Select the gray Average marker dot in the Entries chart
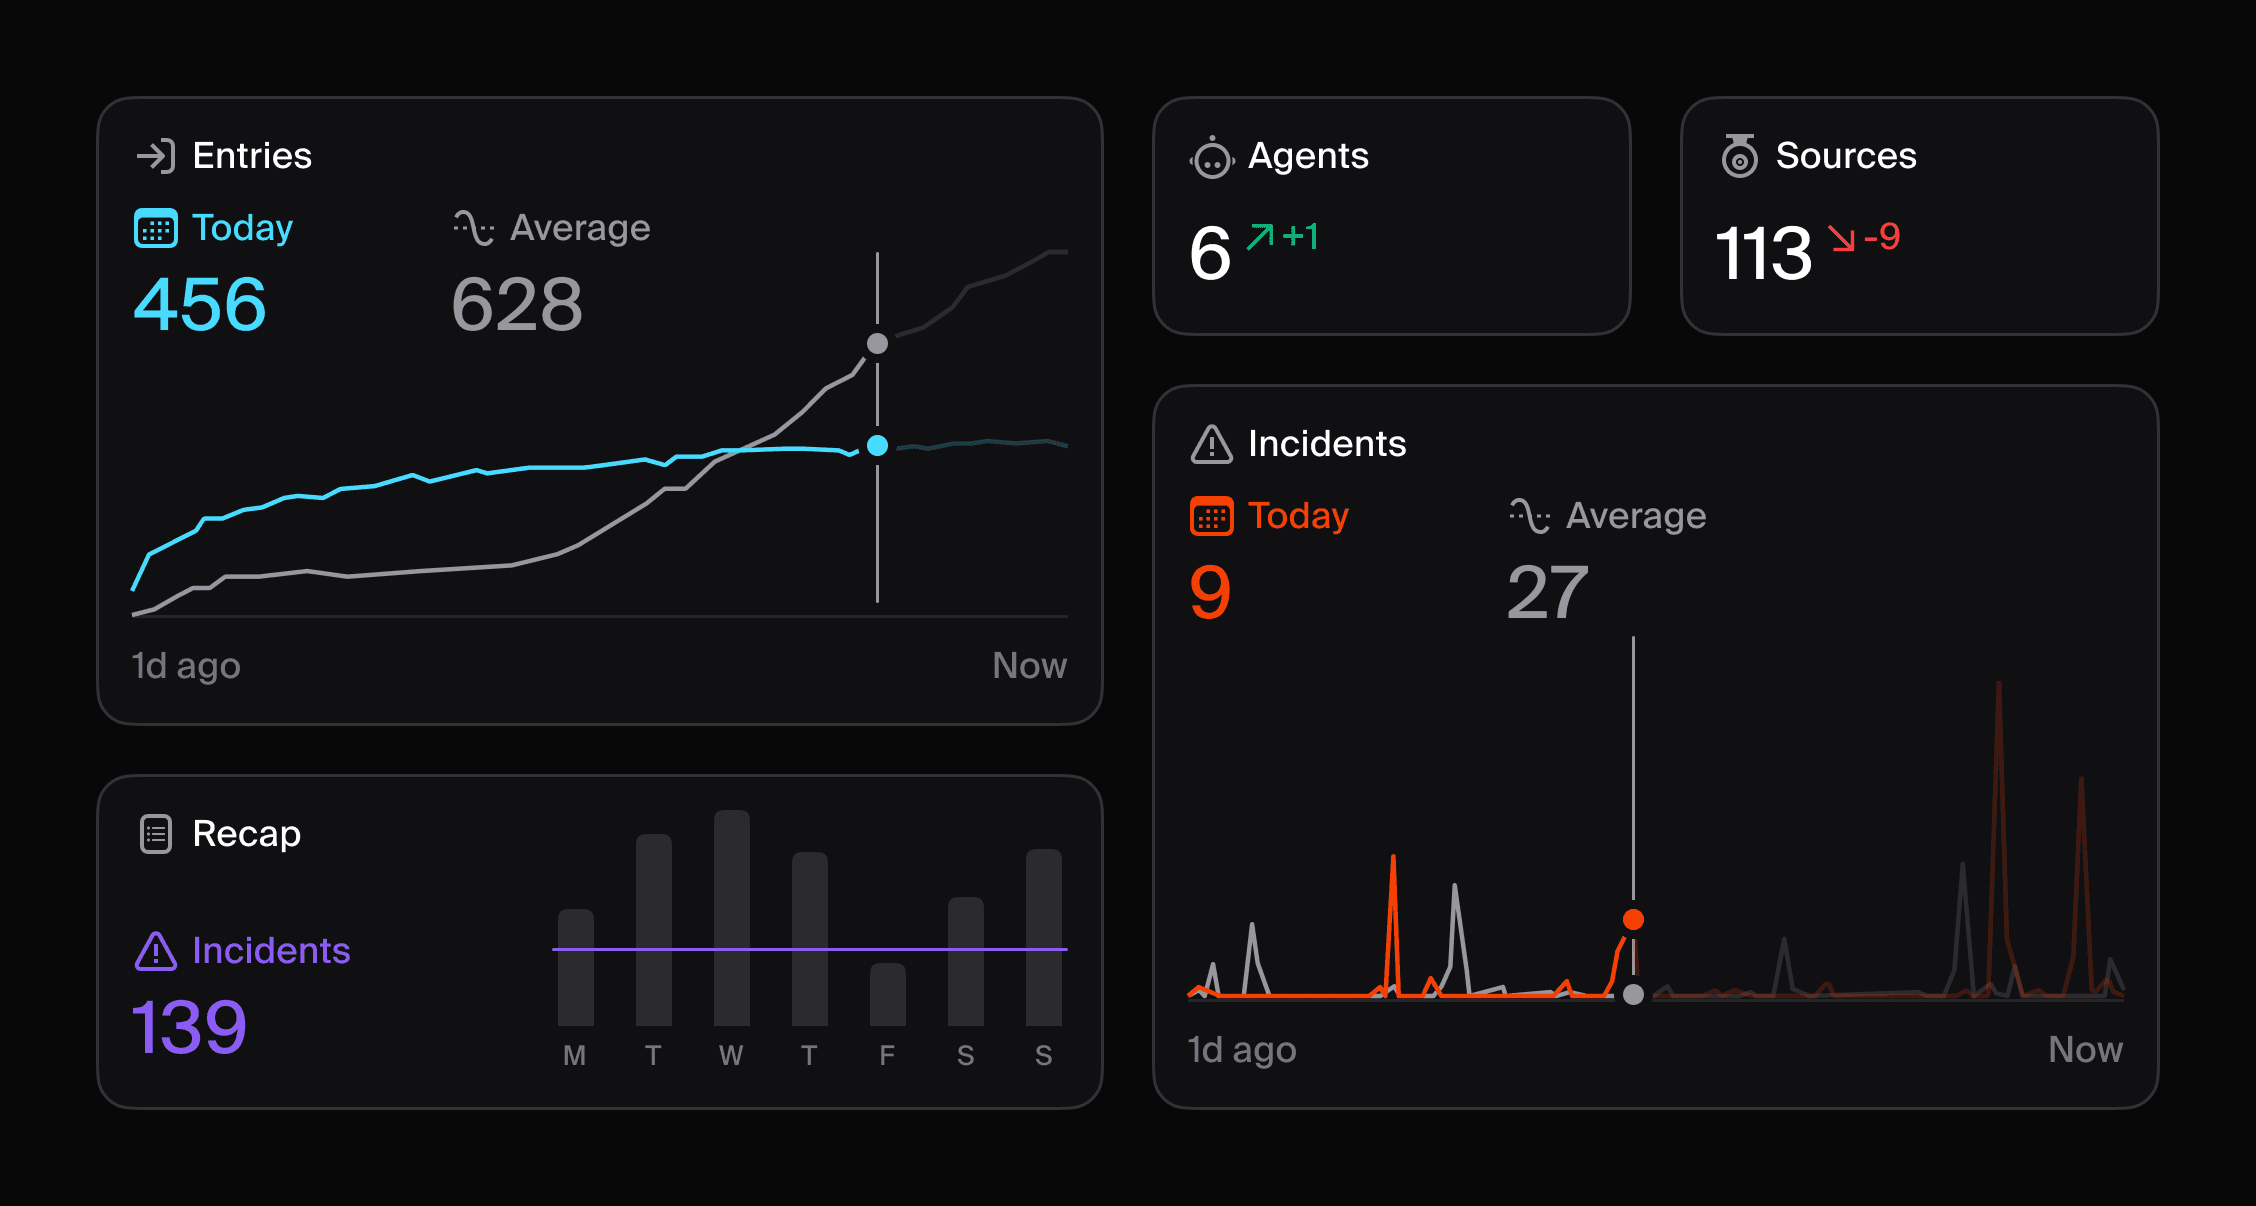 click(x=877, y=343)
